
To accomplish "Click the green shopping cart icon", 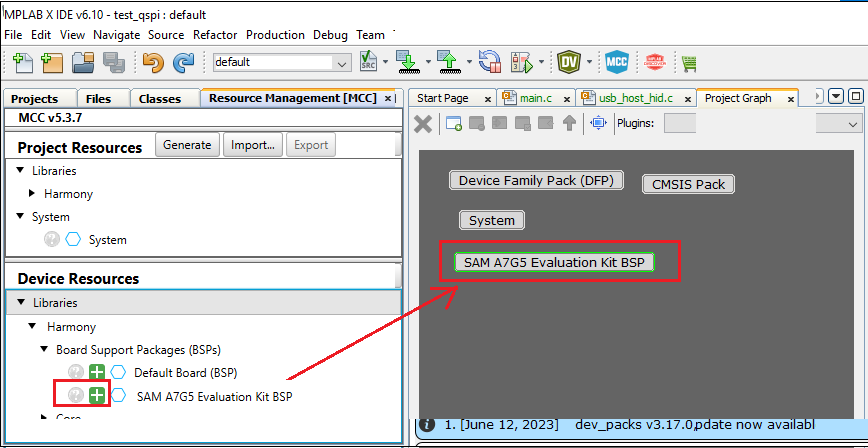I will 689,63.
